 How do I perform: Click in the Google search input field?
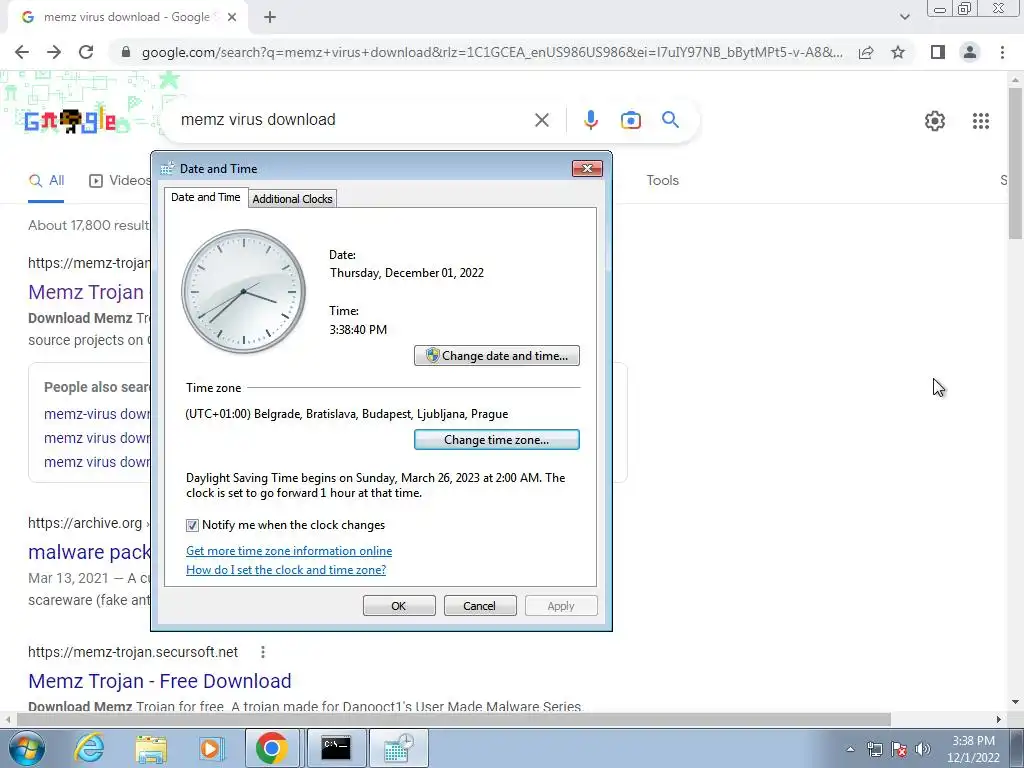click(x=353, y=120)
